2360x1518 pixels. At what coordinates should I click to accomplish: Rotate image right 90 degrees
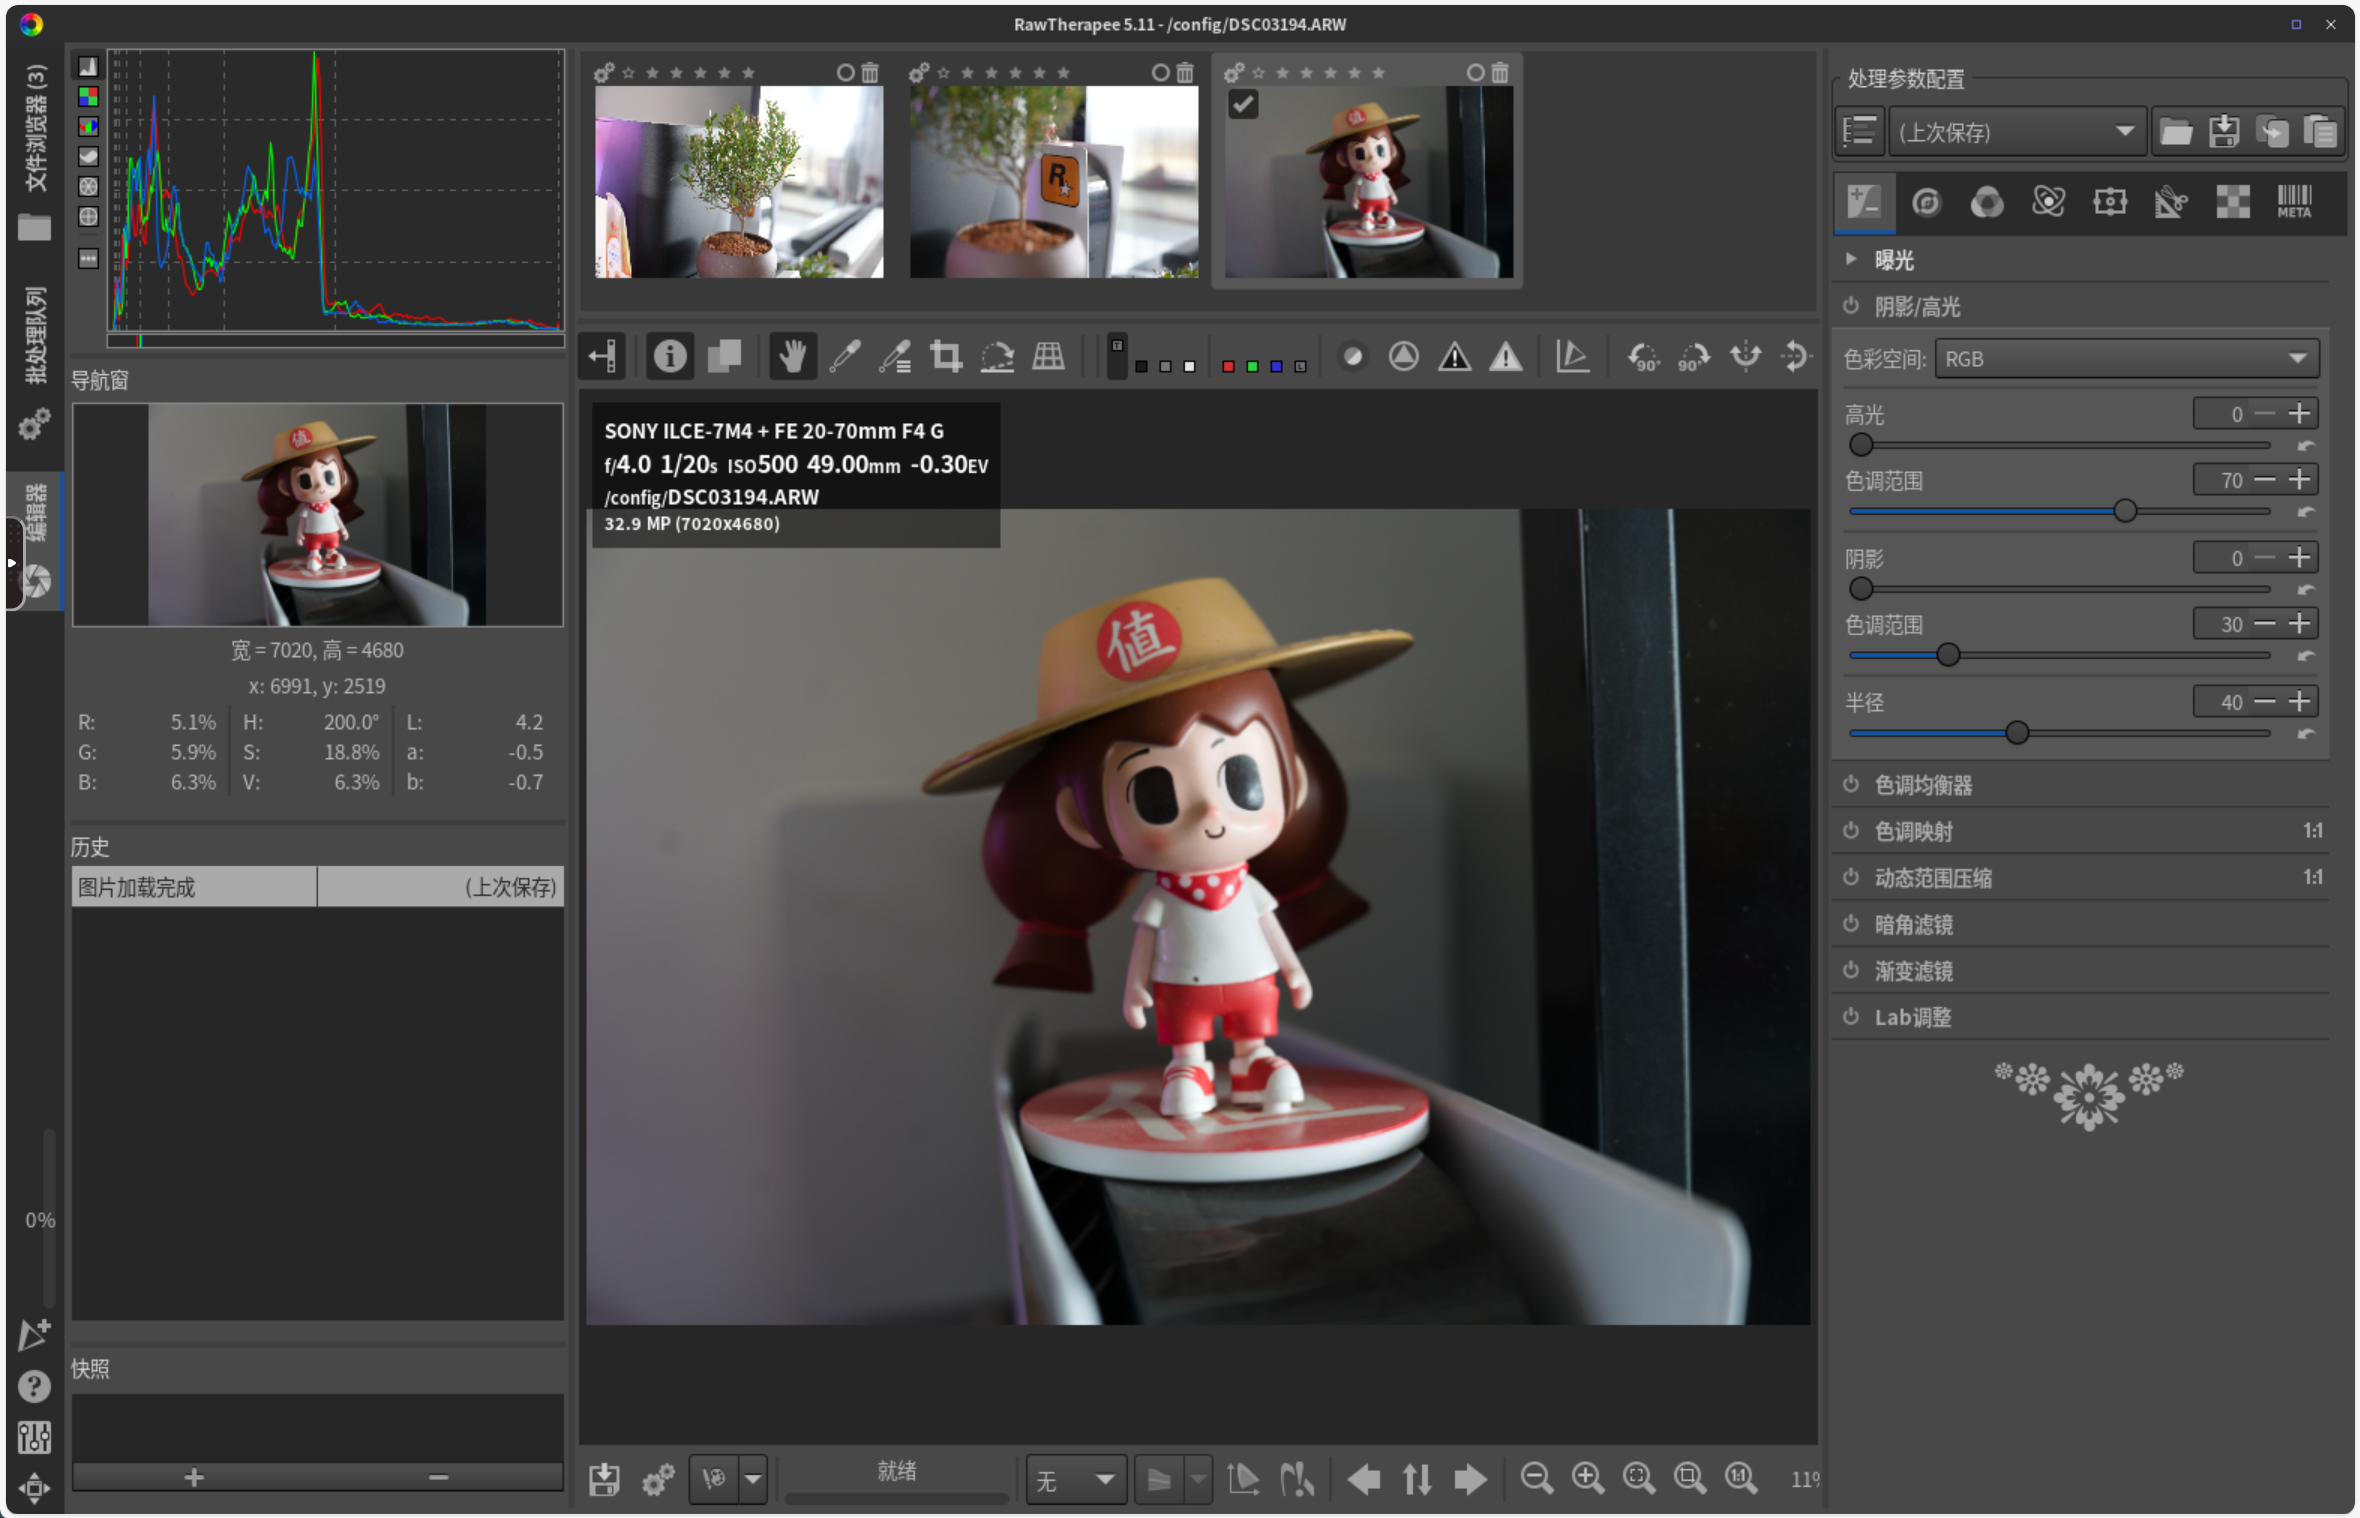1693,357
